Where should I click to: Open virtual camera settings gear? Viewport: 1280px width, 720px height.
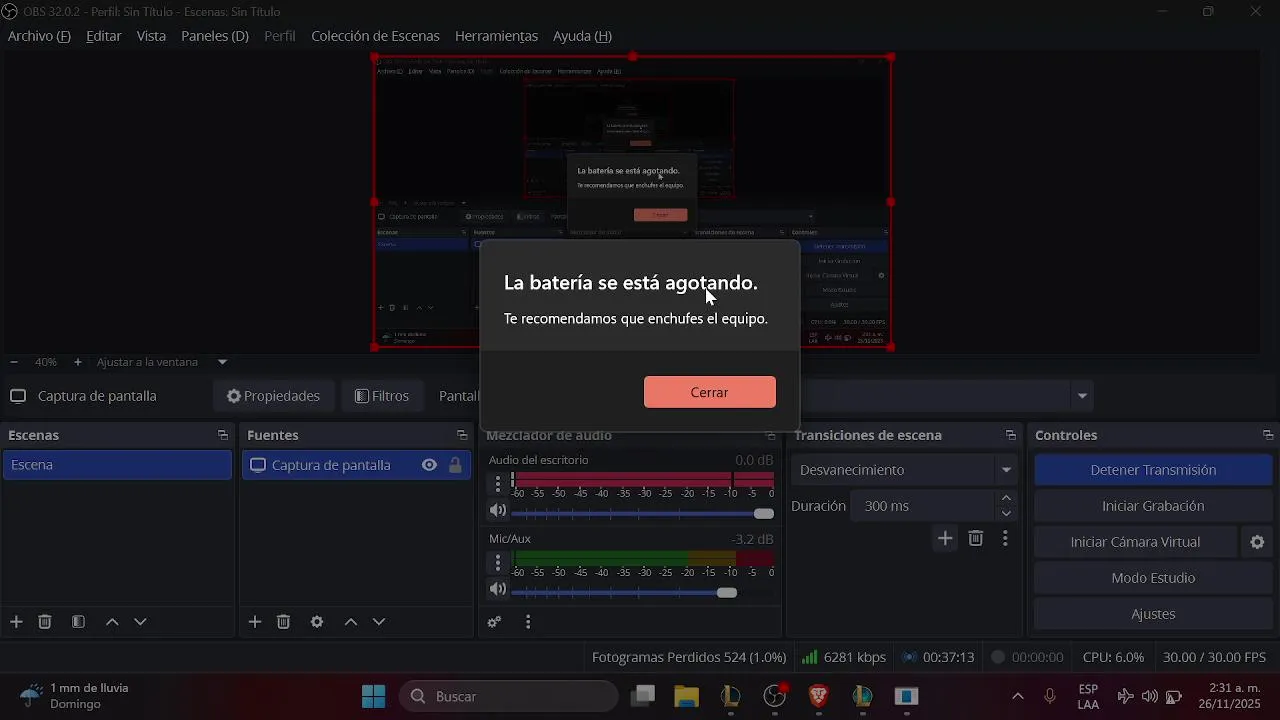coord(1257,542)
